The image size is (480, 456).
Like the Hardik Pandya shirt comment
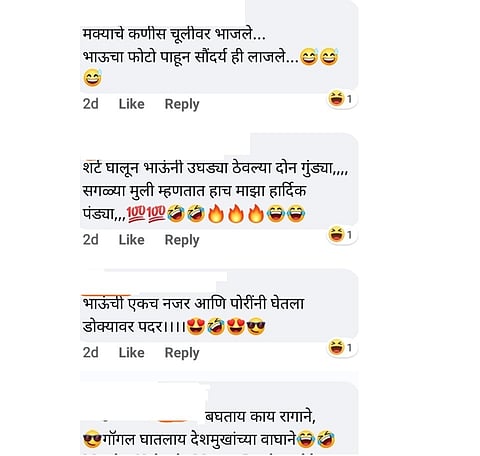(x=132, y=240)
